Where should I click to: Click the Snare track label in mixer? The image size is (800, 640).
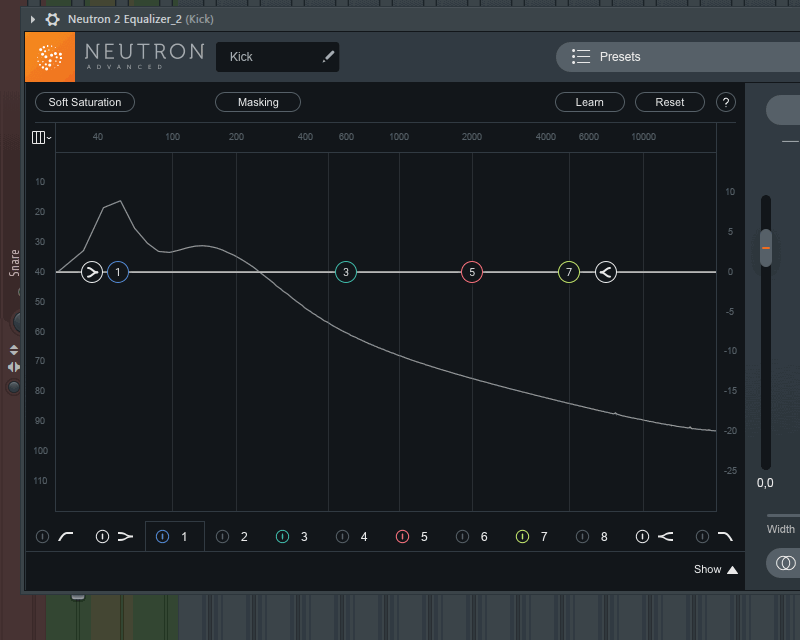[14, 263]
